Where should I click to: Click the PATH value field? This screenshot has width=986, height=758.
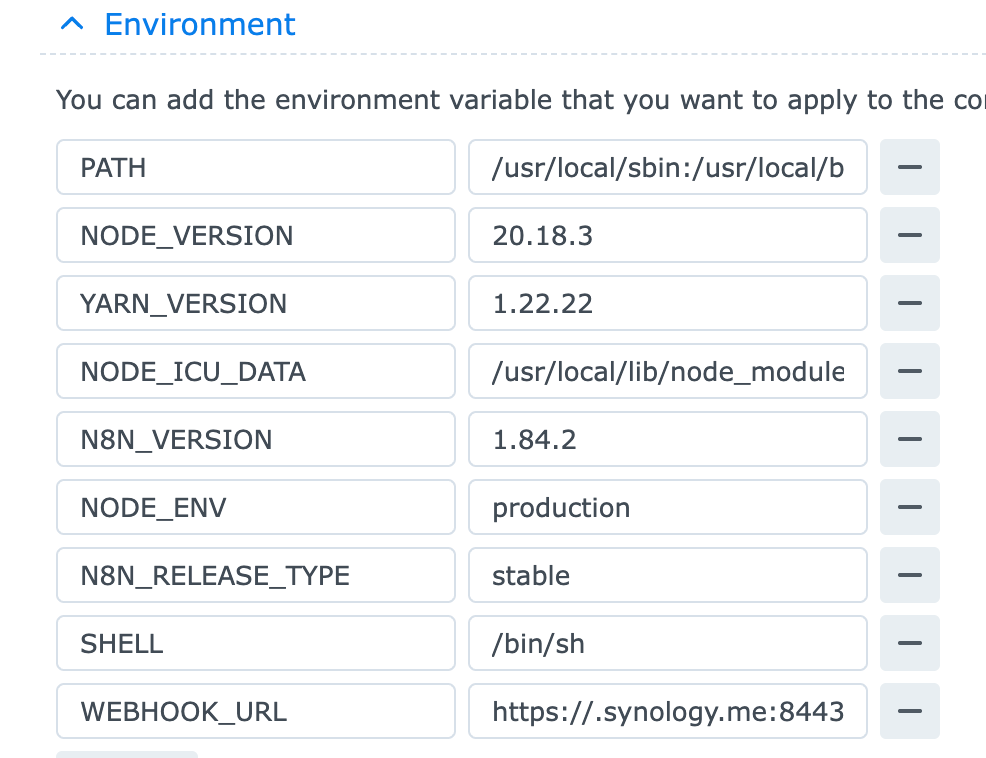[667, 167]
